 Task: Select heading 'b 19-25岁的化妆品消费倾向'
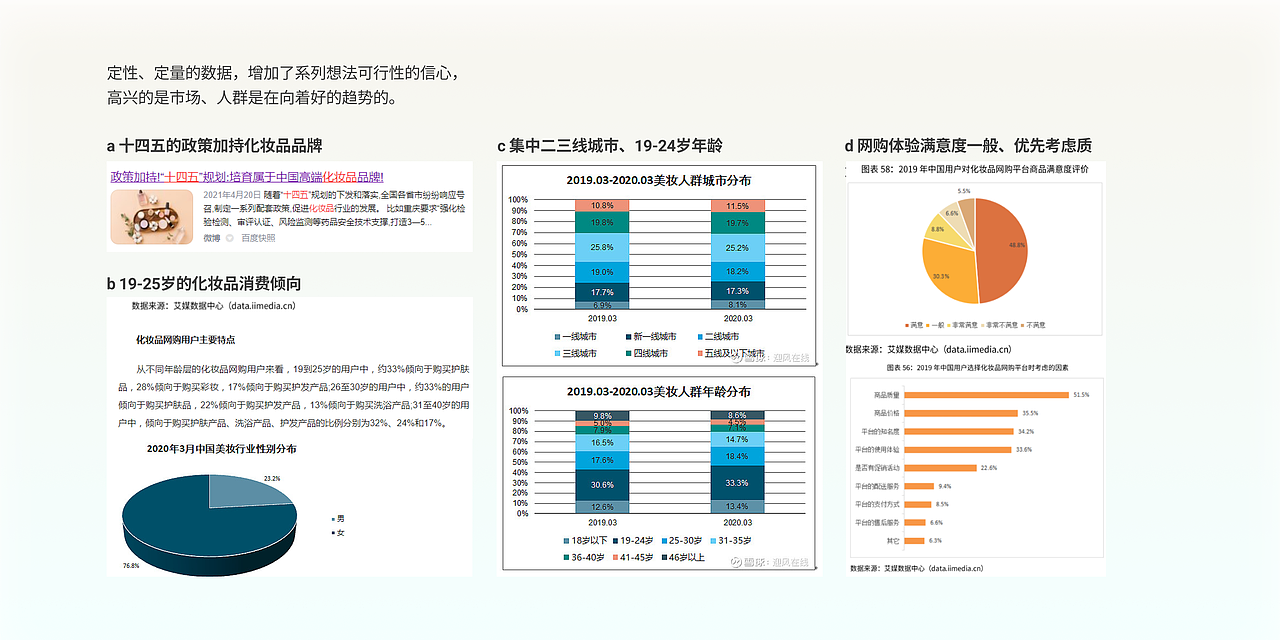[204, 283]
